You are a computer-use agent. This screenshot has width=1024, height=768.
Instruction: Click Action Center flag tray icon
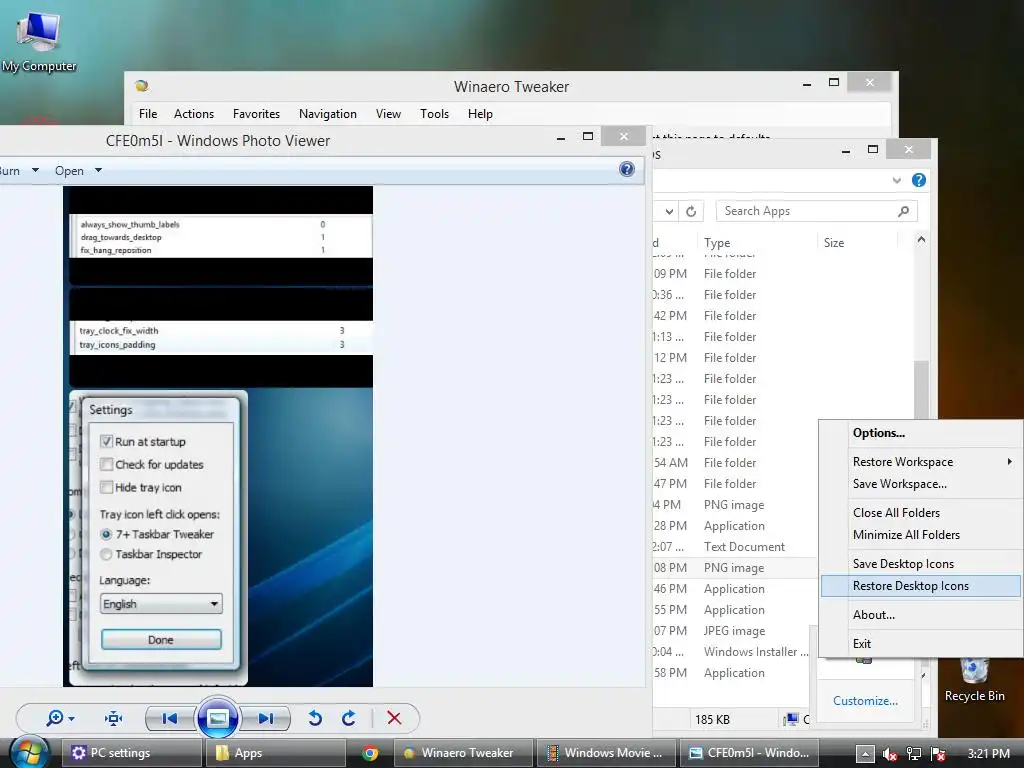tap(938, 754)
